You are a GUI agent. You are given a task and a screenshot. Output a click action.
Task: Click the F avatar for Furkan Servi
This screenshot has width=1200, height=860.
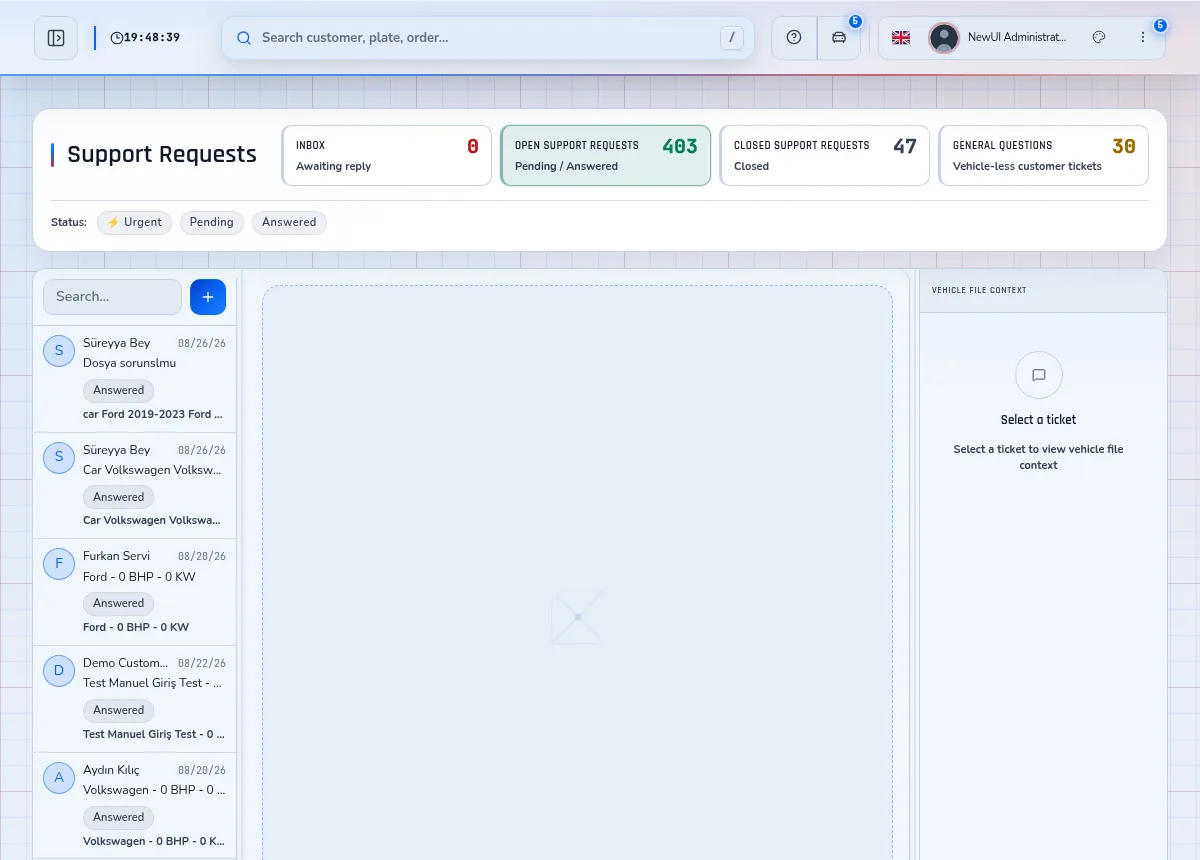click(x=59, y=564)
